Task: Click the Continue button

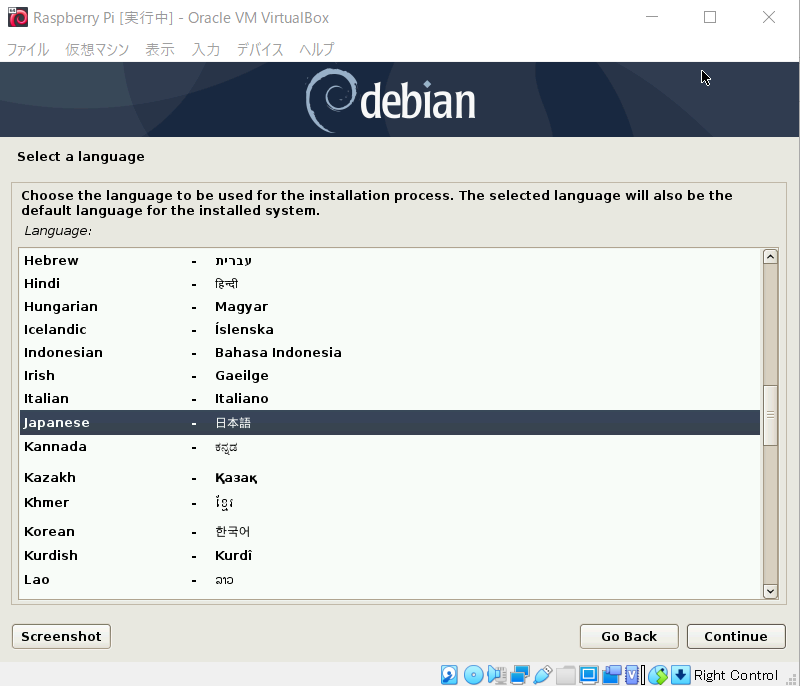Action: pyautogui.click(x=736, y=637)
